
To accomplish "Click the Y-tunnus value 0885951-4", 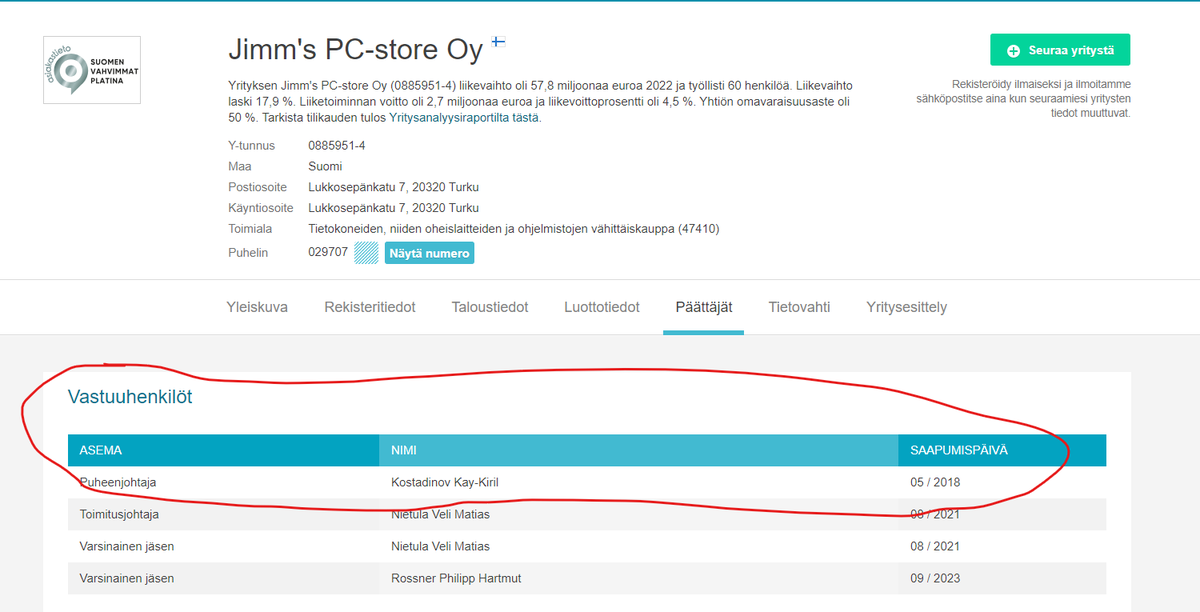I will [337, 145].
